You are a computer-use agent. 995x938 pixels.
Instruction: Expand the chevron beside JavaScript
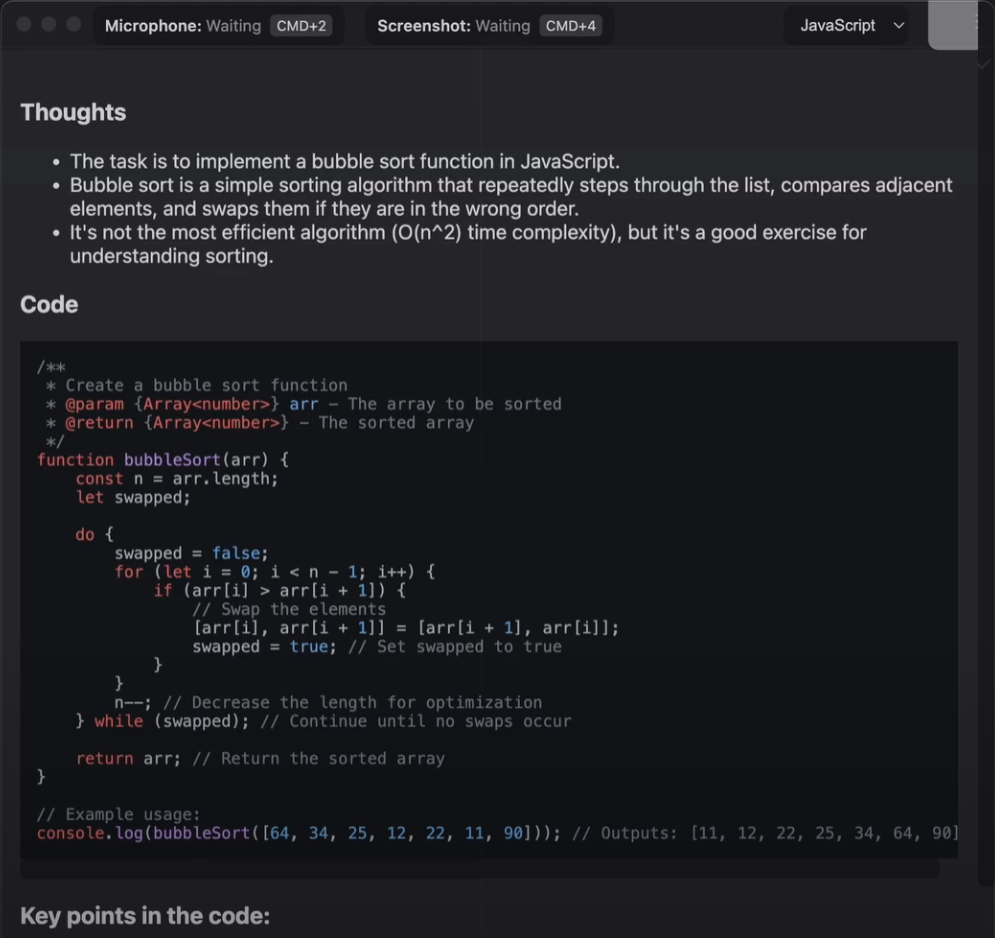[898, 26]
